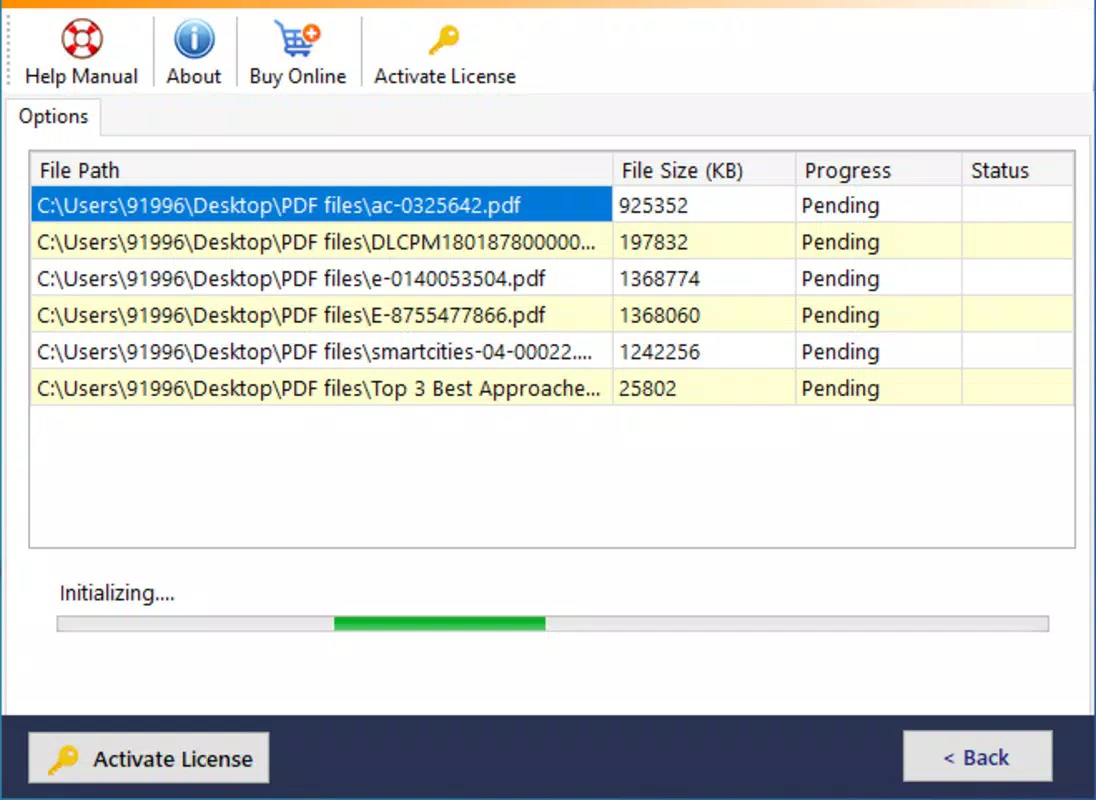Click the key icon on bottom Activate License button
This screenshot has width=1096, height=800.
[64, 759]
